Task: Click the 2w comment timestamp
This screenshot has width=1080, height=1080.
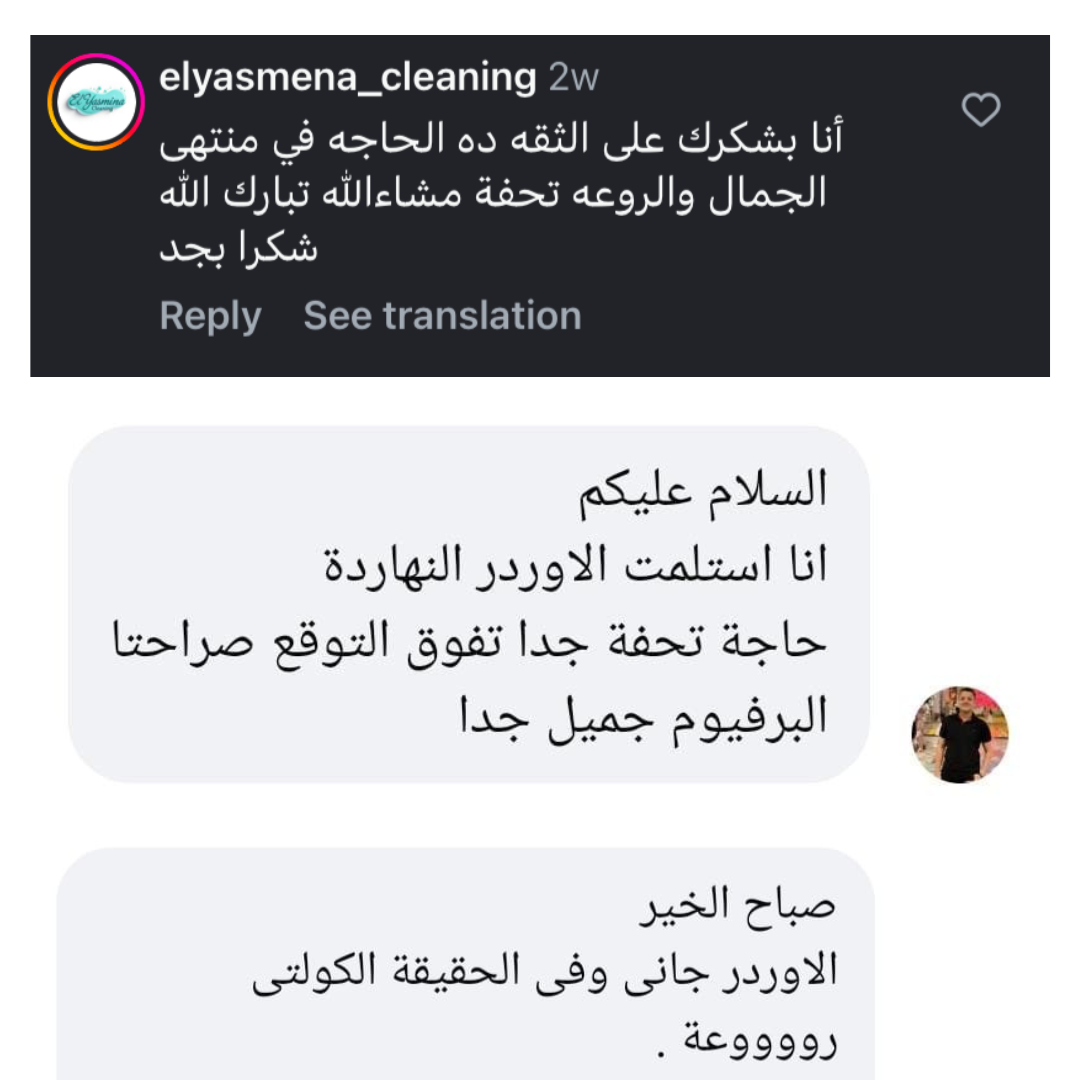Action: point(574,77)
